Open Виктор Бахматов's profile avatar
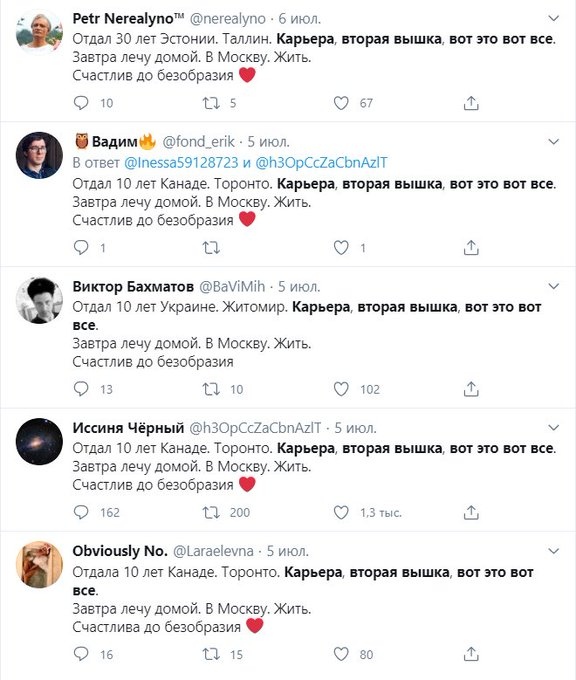This screenshot has width=576, height=680. 39,301
